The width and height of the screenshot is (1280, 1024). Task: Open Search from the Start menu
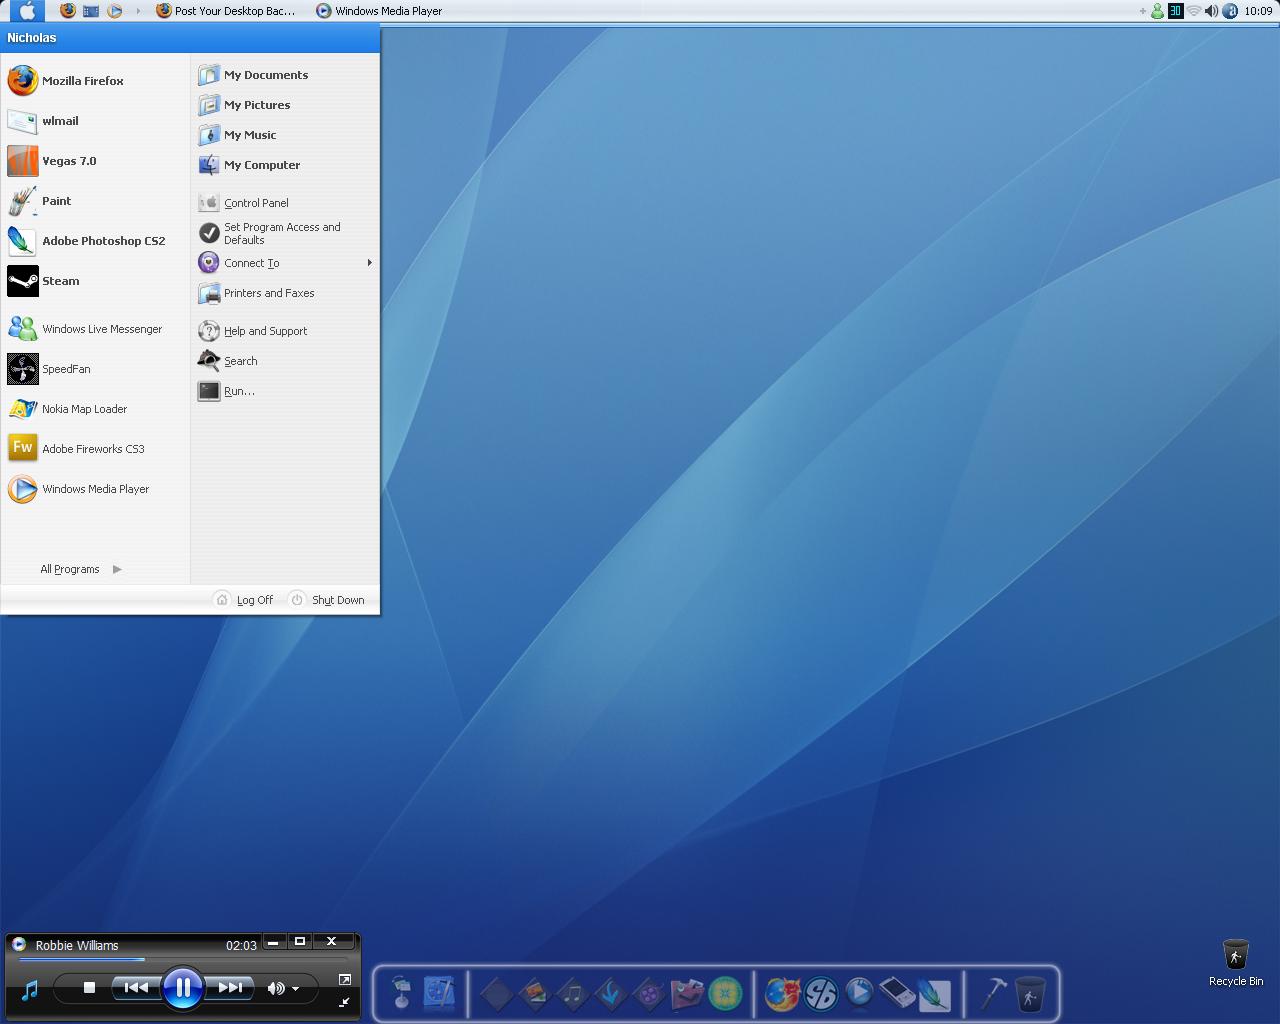click(x=285, y=361)
